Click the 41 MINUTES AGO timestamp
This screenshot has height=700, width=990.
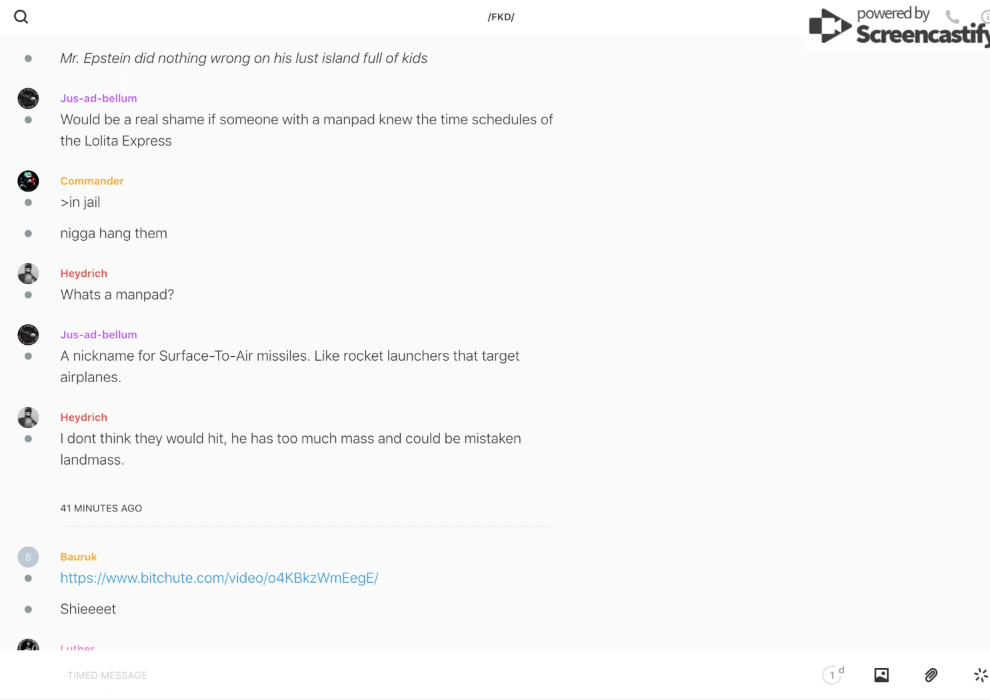pos(101,508)
